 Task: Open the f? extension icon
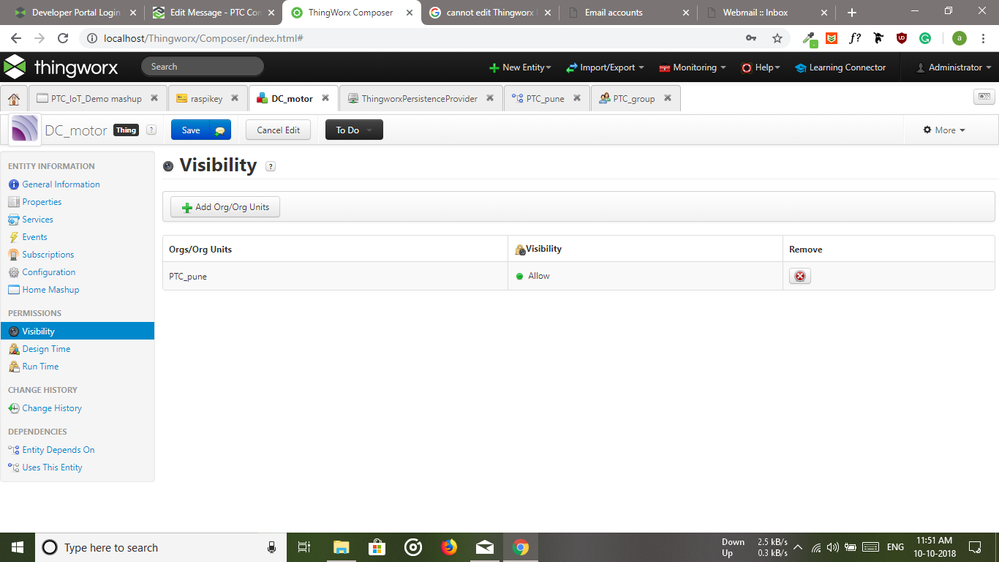point(855,38)
